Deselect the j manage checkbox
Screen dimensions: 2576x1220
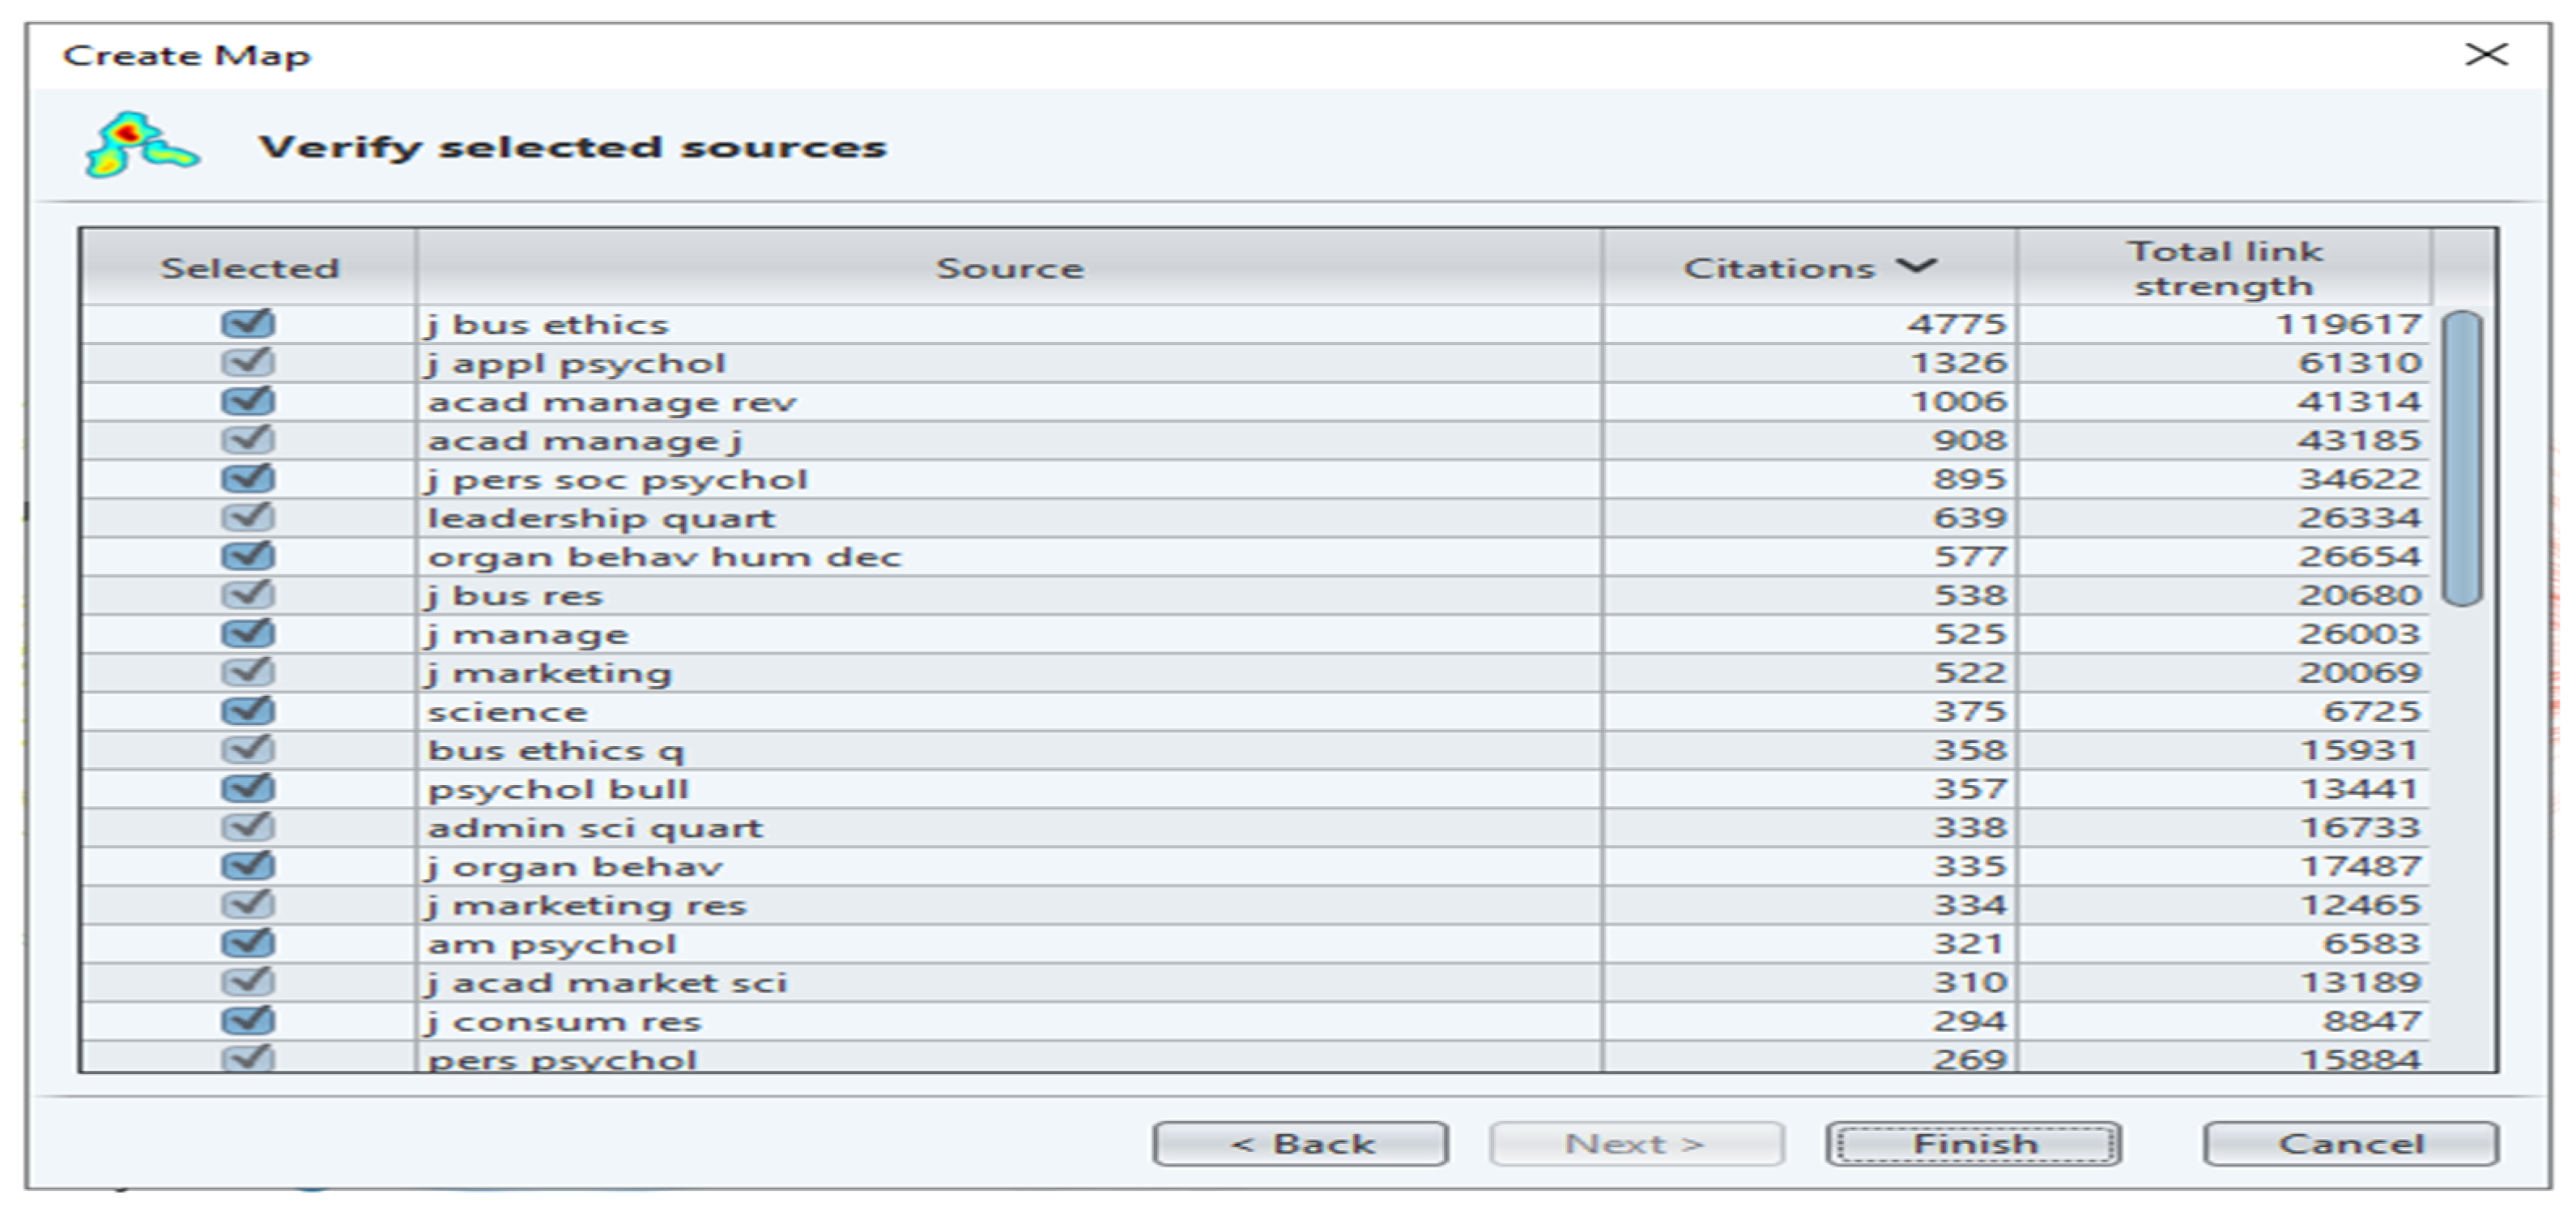(248, 634)
